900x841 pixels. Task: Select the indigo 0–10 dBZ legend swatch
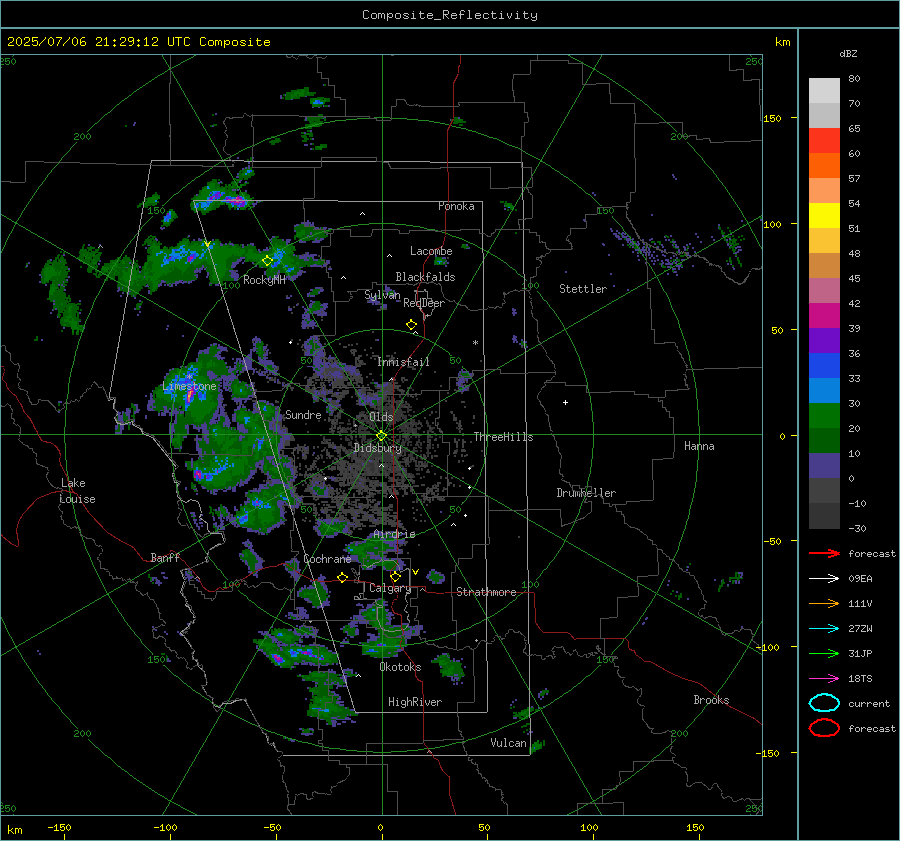(824, 466)
